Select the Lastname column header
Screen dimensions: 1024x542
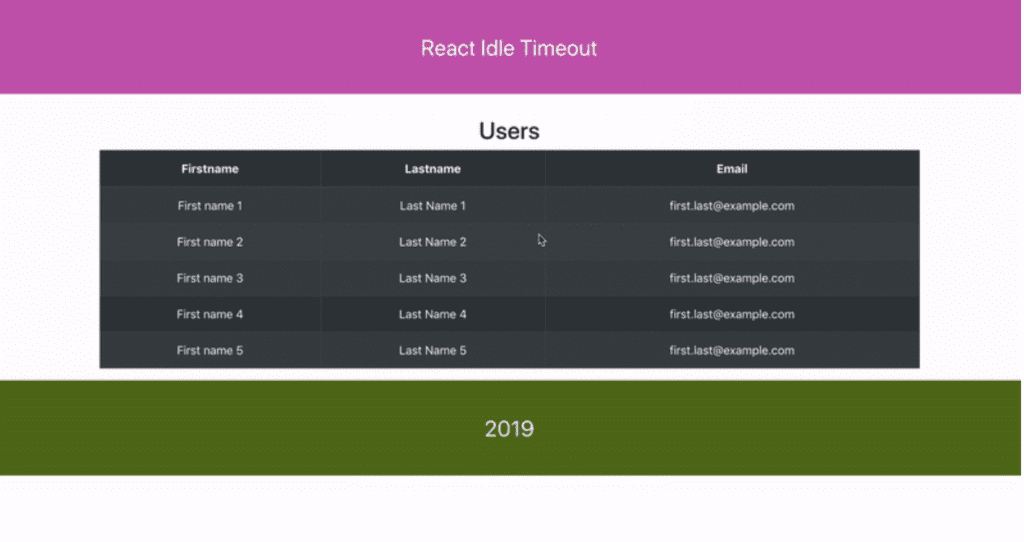point(432,169)
